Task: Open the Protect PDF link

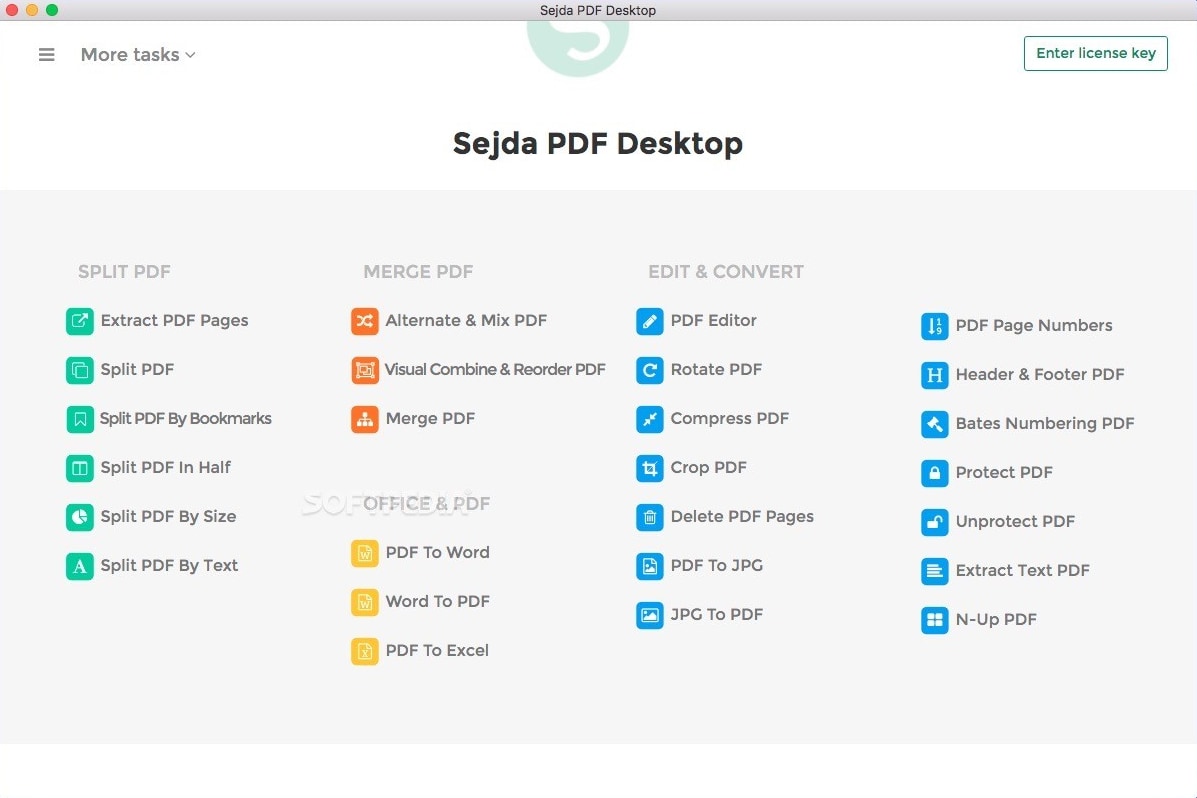Action: click(1004, 473)
